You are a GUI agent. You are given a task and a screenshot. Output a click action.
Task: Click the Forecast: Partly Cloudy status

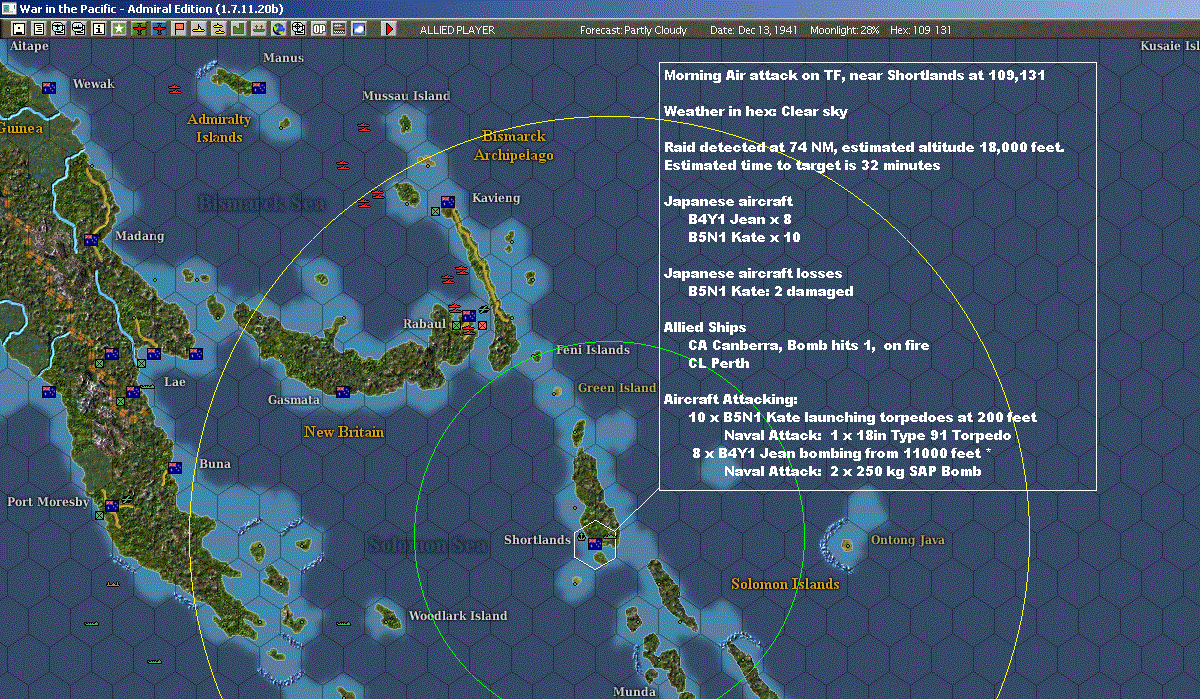point(634,30)
